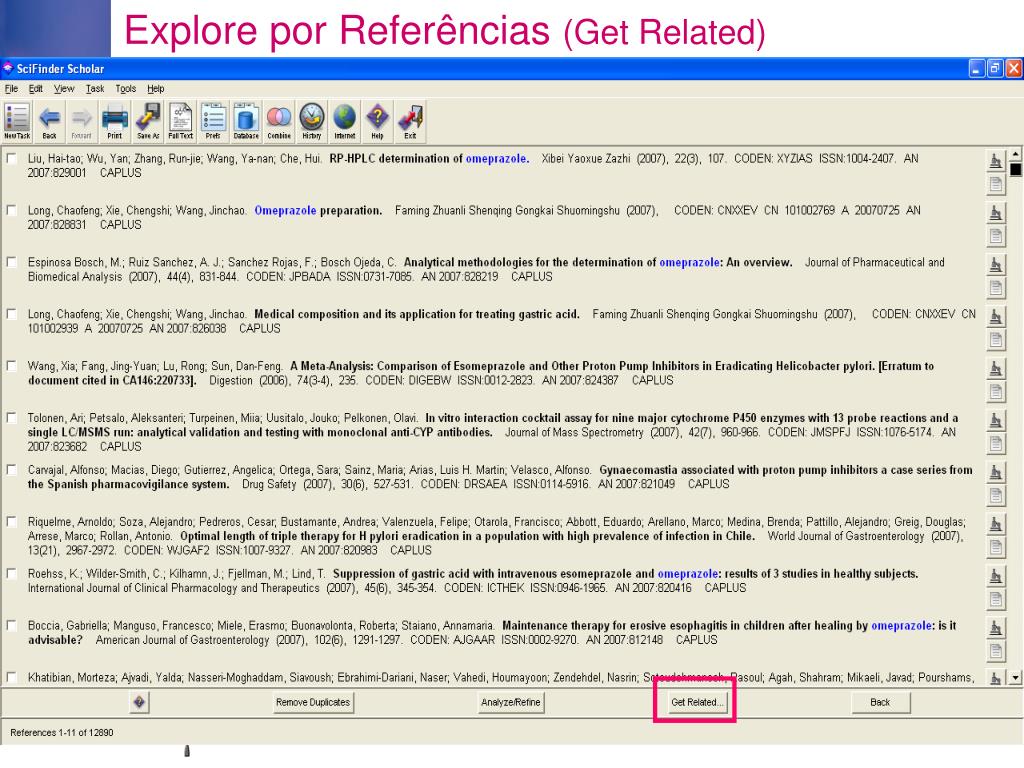This screenshot has width=1024, height=768.
Task: Click the Remove Duplicates button
Action: (313, 703)
